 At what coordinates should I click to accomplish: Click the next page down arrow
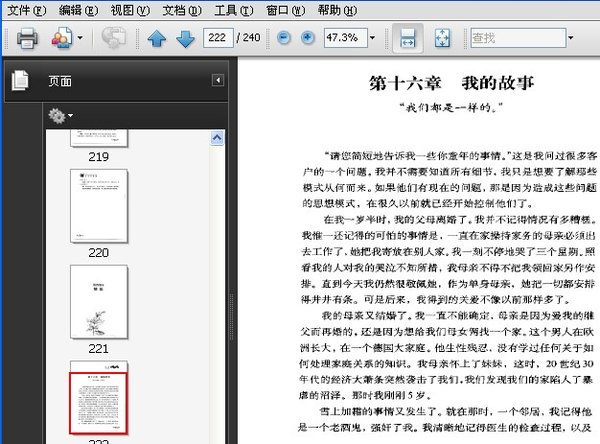(185, 39)
